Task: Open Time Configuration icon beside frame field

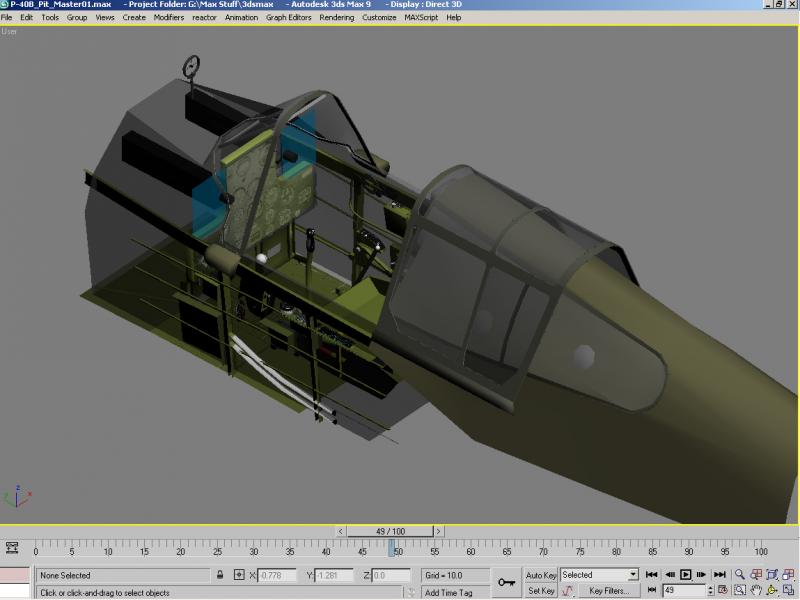Action: (x=723, y=590)
